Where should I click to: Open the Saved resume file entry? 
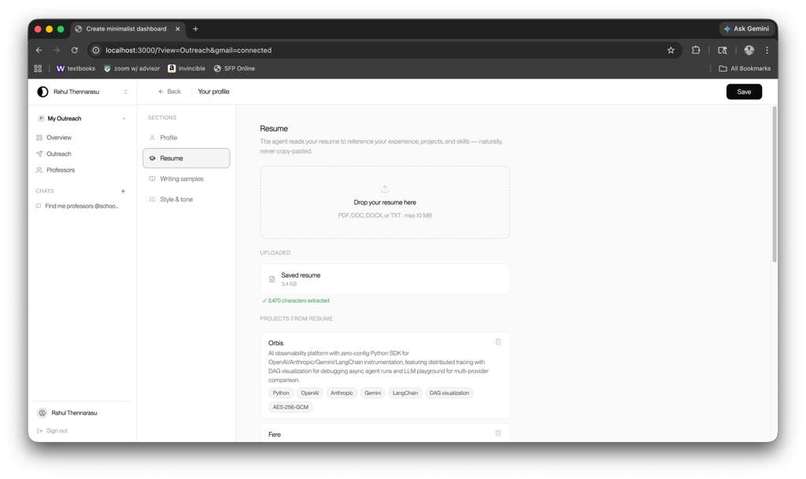(x=384, y=279)
